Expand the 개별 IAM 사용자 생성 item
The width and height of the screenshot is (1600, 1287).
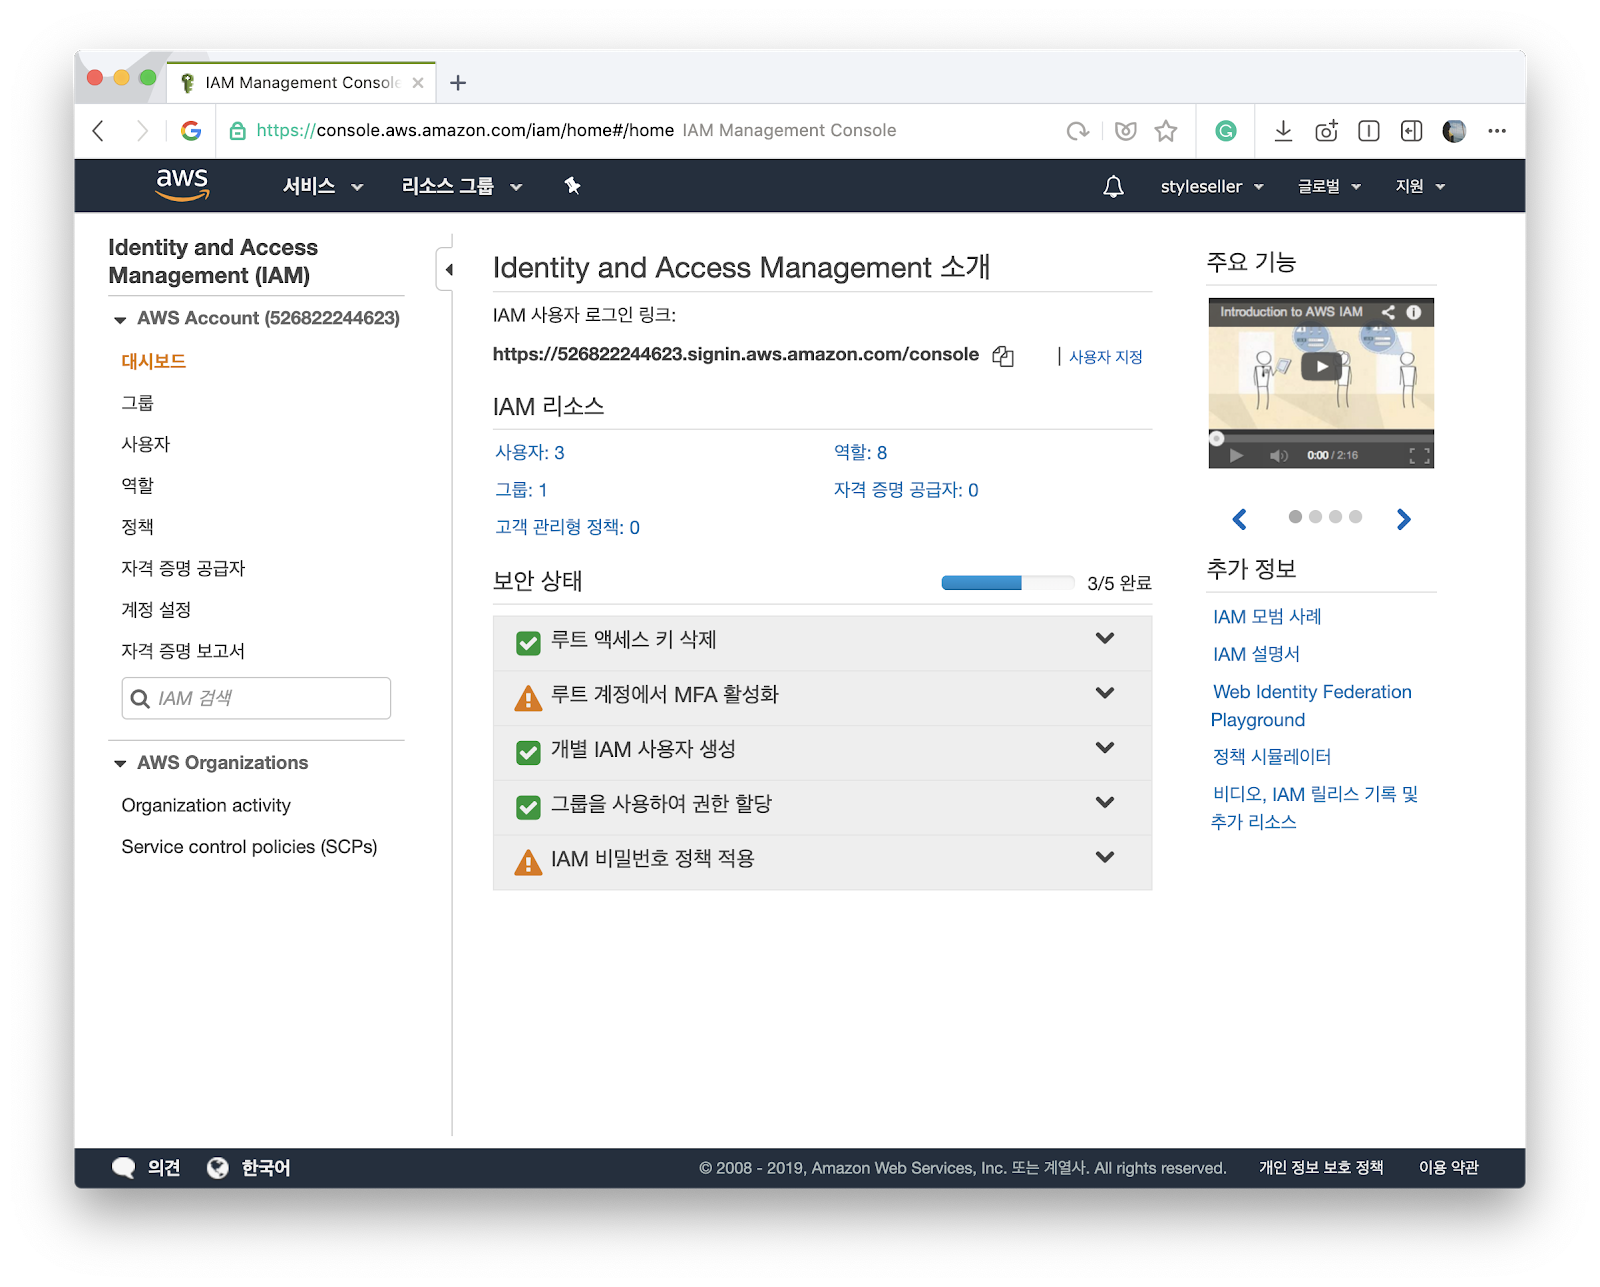coord(822,752)
